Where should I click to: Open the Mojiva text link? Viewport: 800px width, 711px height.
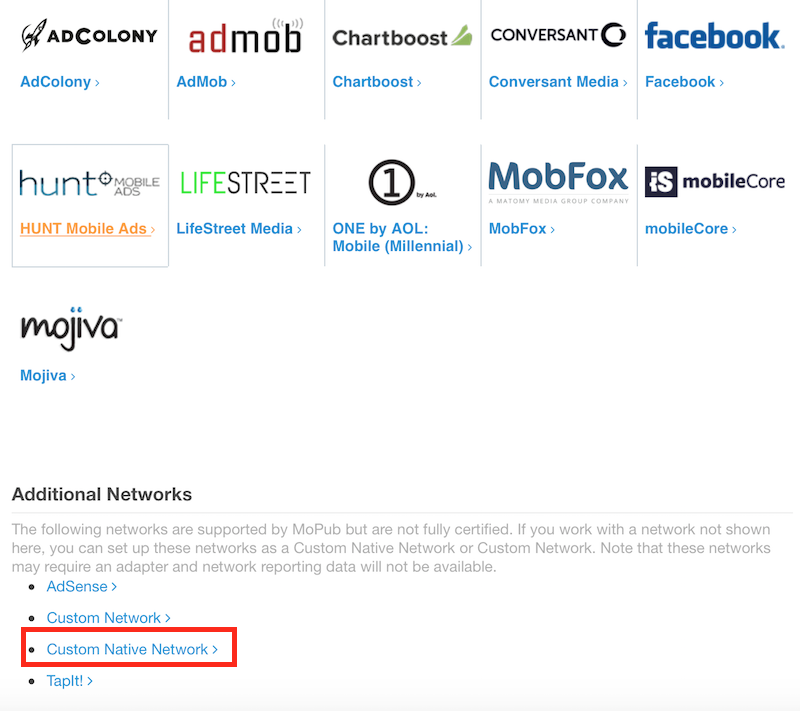point(47,375)
